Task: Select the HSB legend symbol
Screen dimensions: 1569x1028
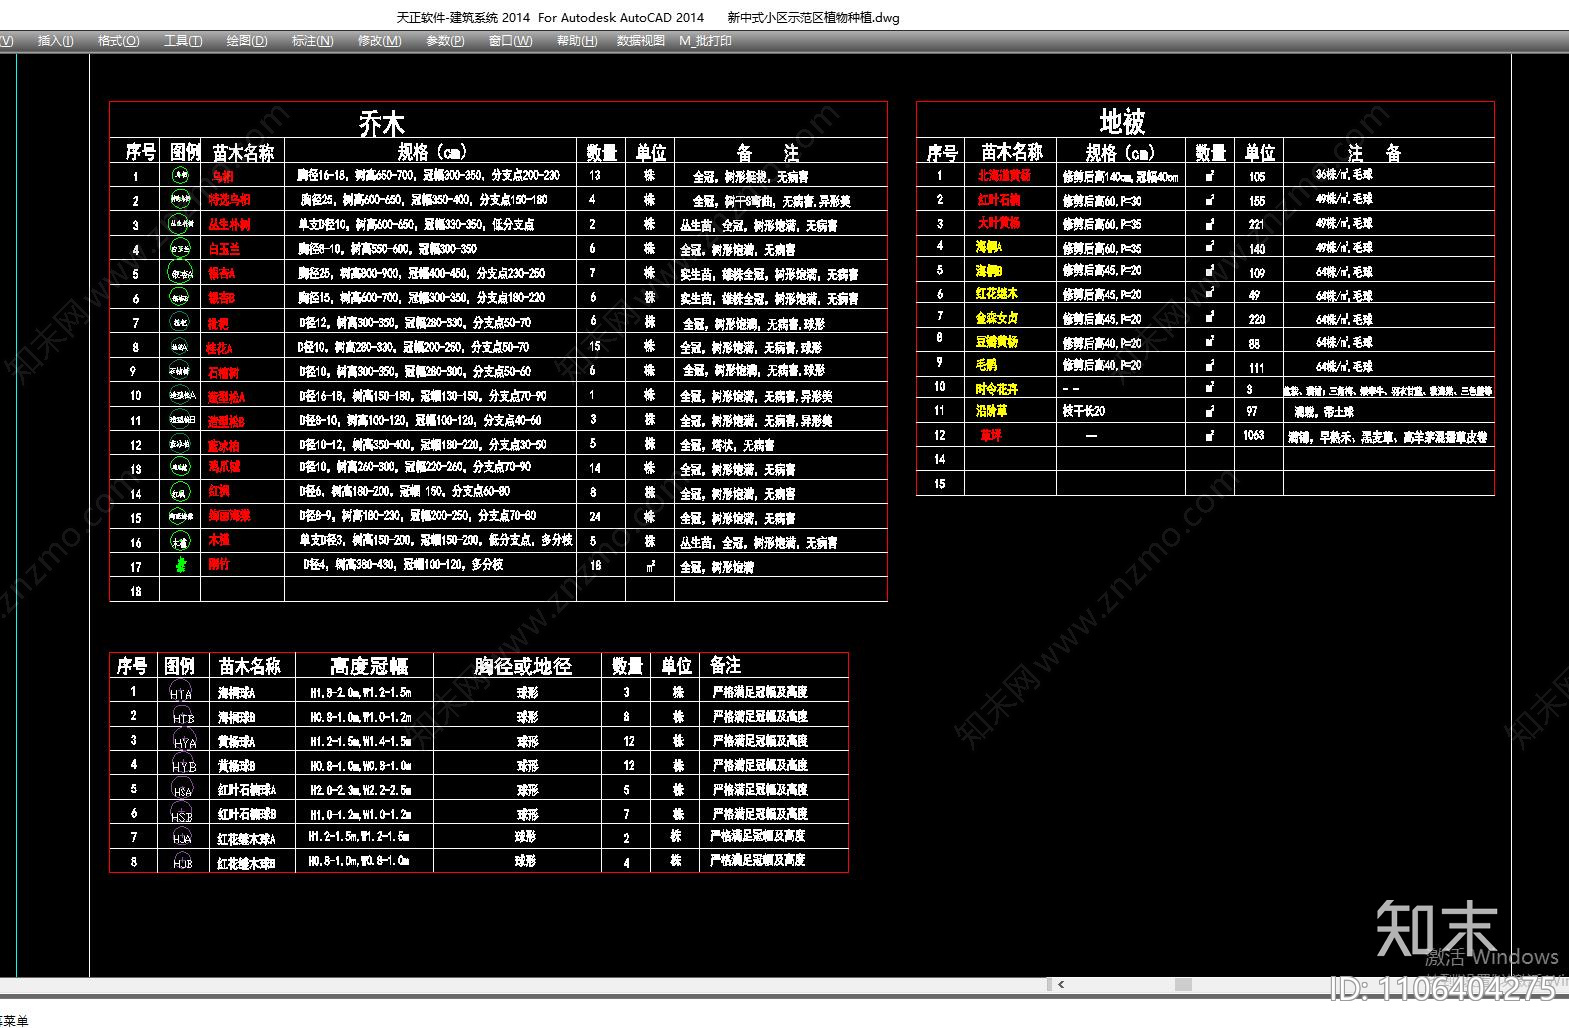Action: click(x=181, y=813)
